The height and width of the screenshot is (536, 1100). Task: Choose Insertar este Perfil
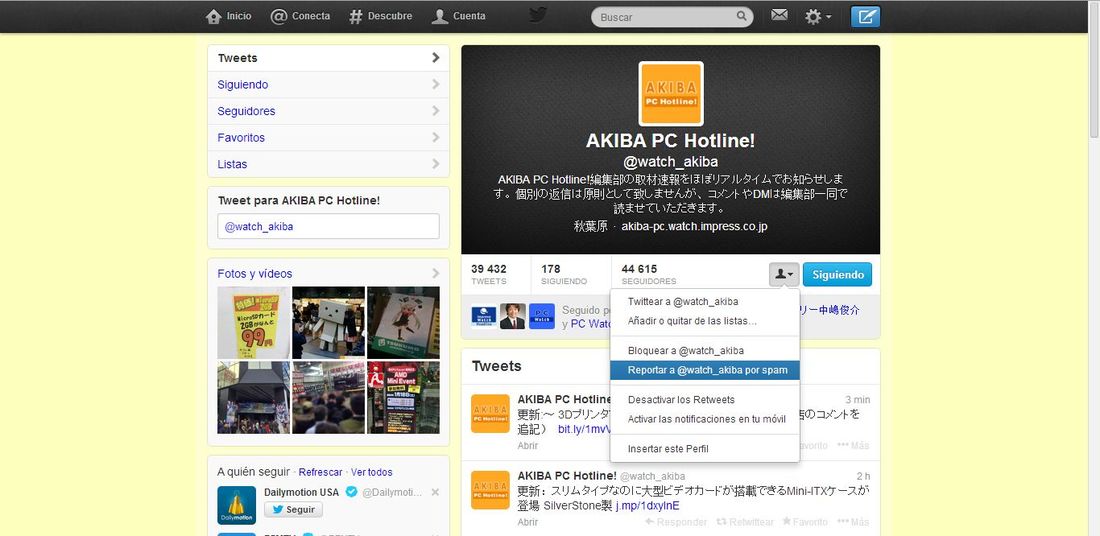[x=705, y=449]
